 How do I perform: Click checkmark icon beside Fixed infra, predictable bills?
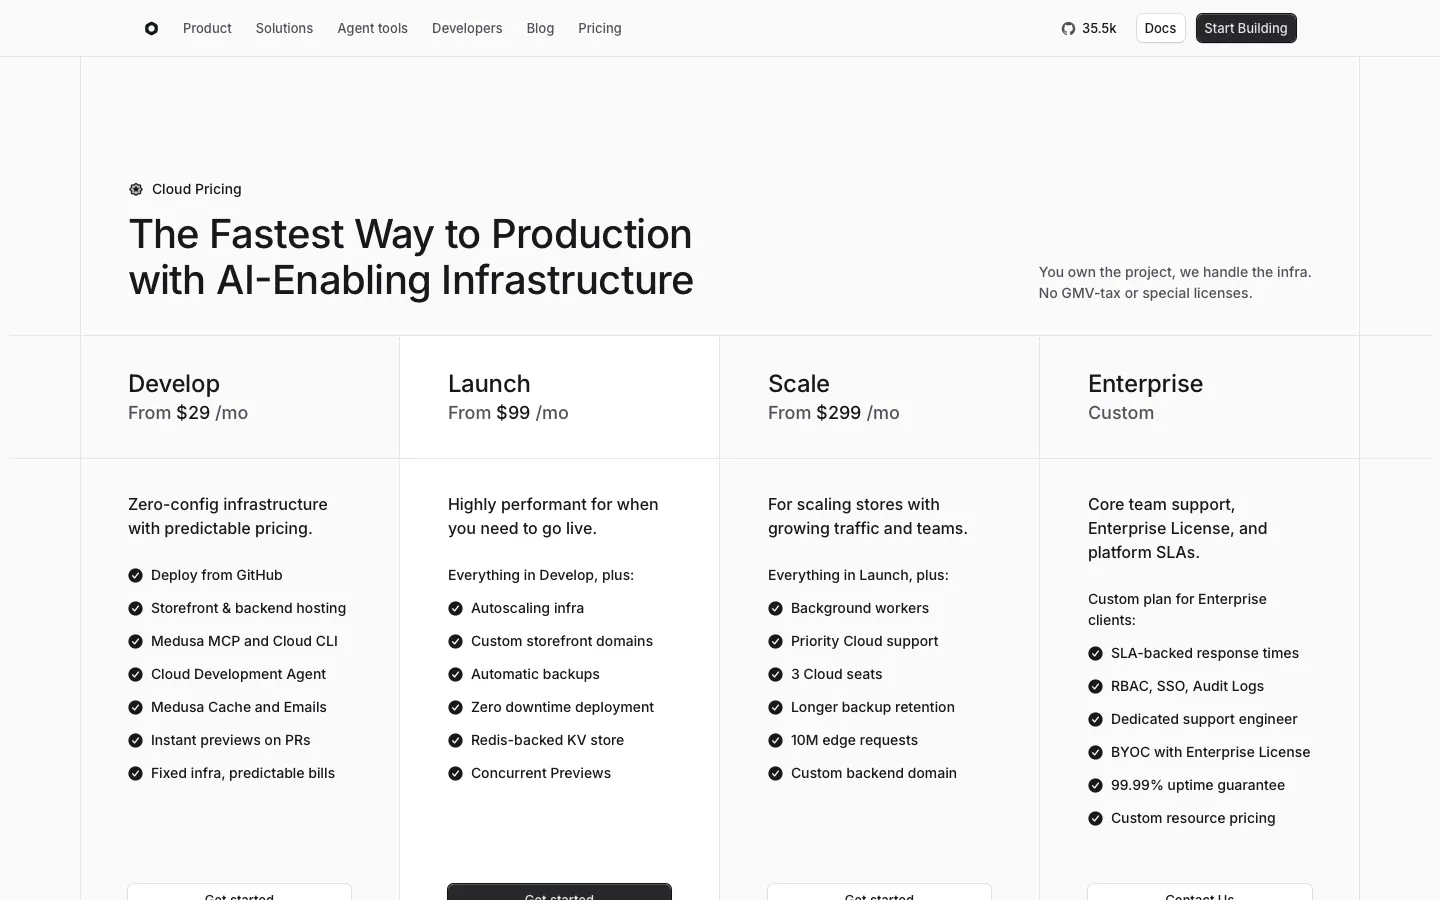tap(135, 773)
